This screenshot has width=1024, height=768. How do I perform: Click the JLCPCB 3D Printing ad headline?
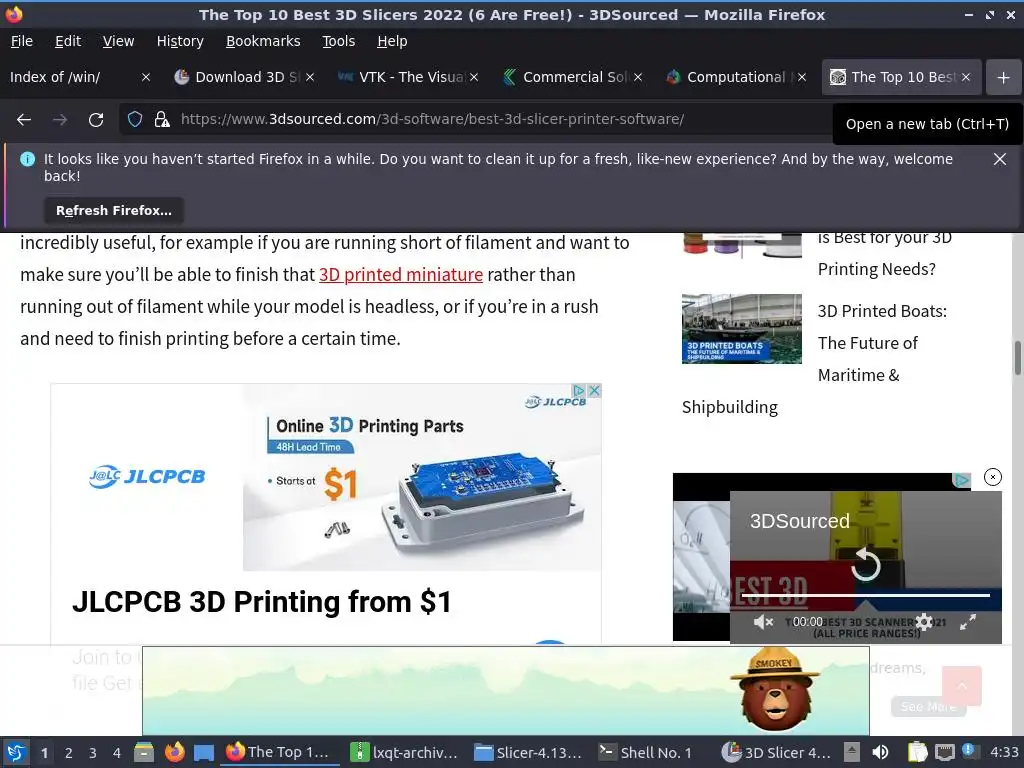click(261, 601)
